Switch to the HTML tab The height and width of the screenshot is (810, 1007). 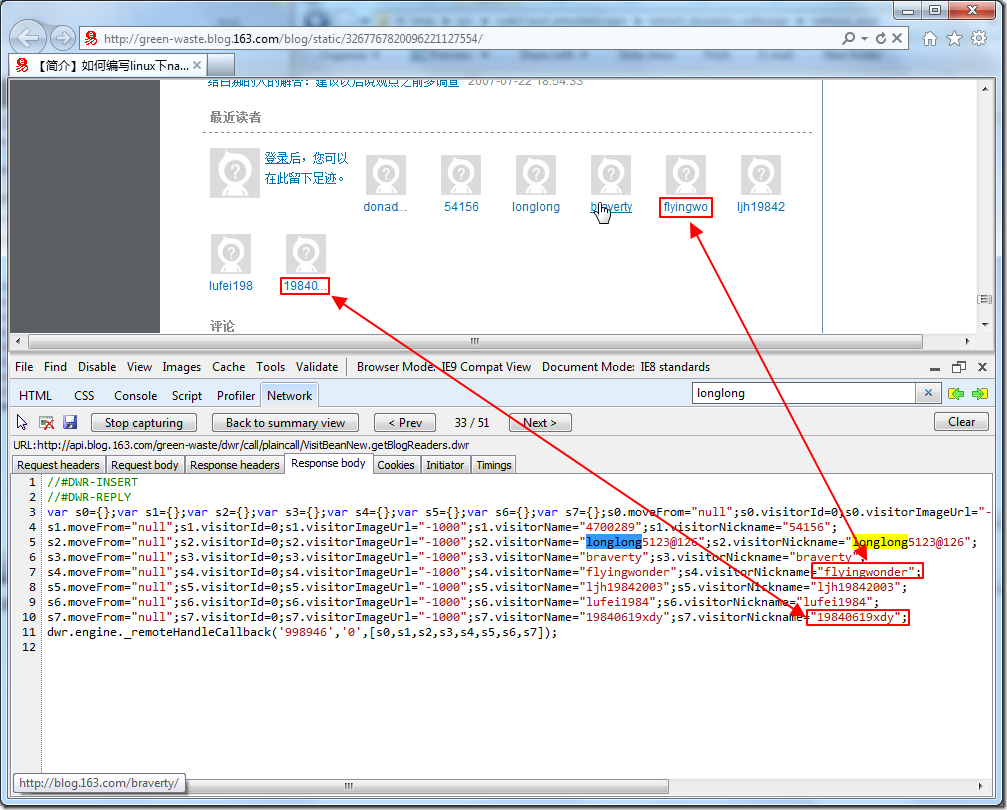coord(35,396)
